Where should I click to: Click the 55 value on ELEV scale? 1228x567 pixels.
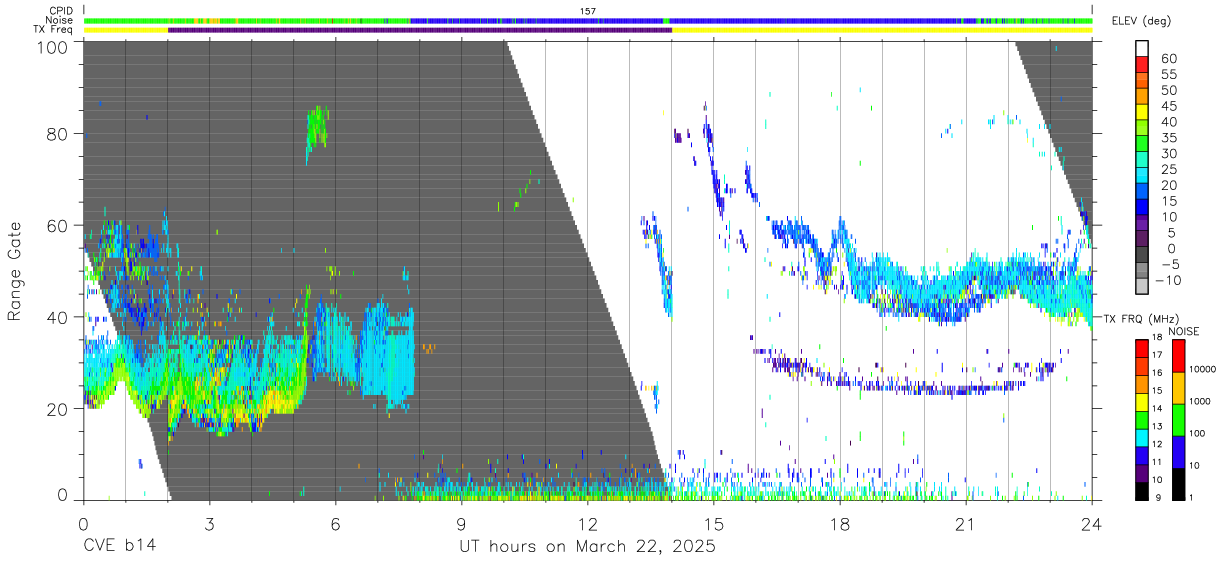click(x=1169, y=74)
